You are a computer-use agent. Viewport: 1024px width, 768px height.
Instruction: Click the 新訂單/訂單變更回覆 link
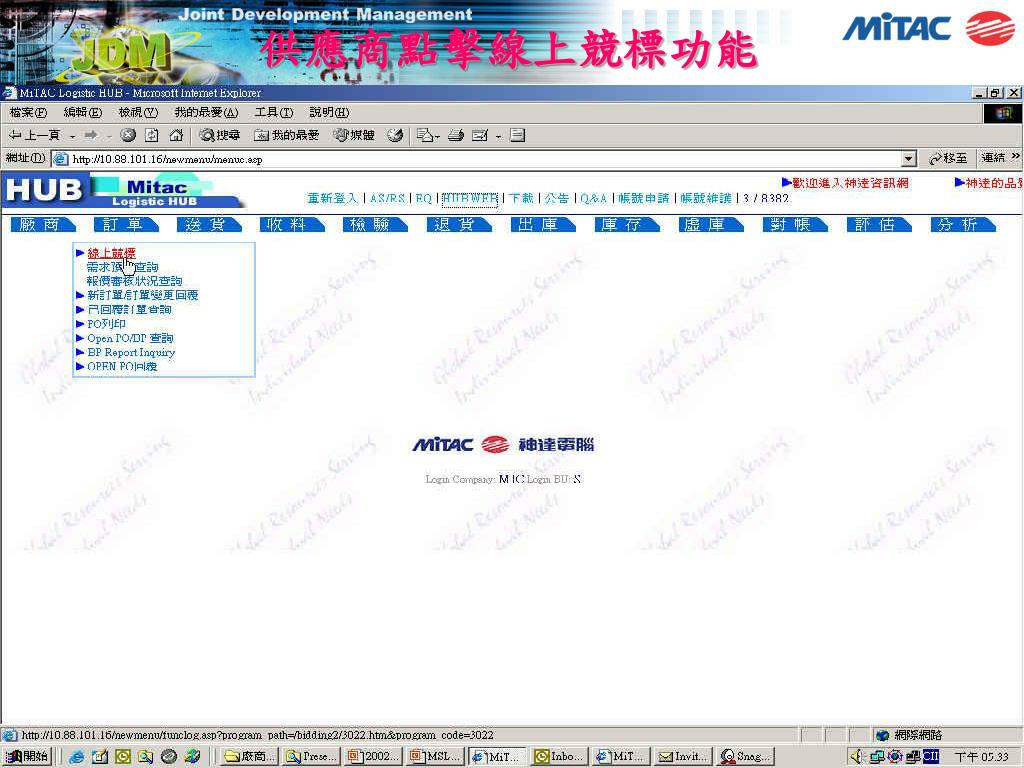coord(142,295)
